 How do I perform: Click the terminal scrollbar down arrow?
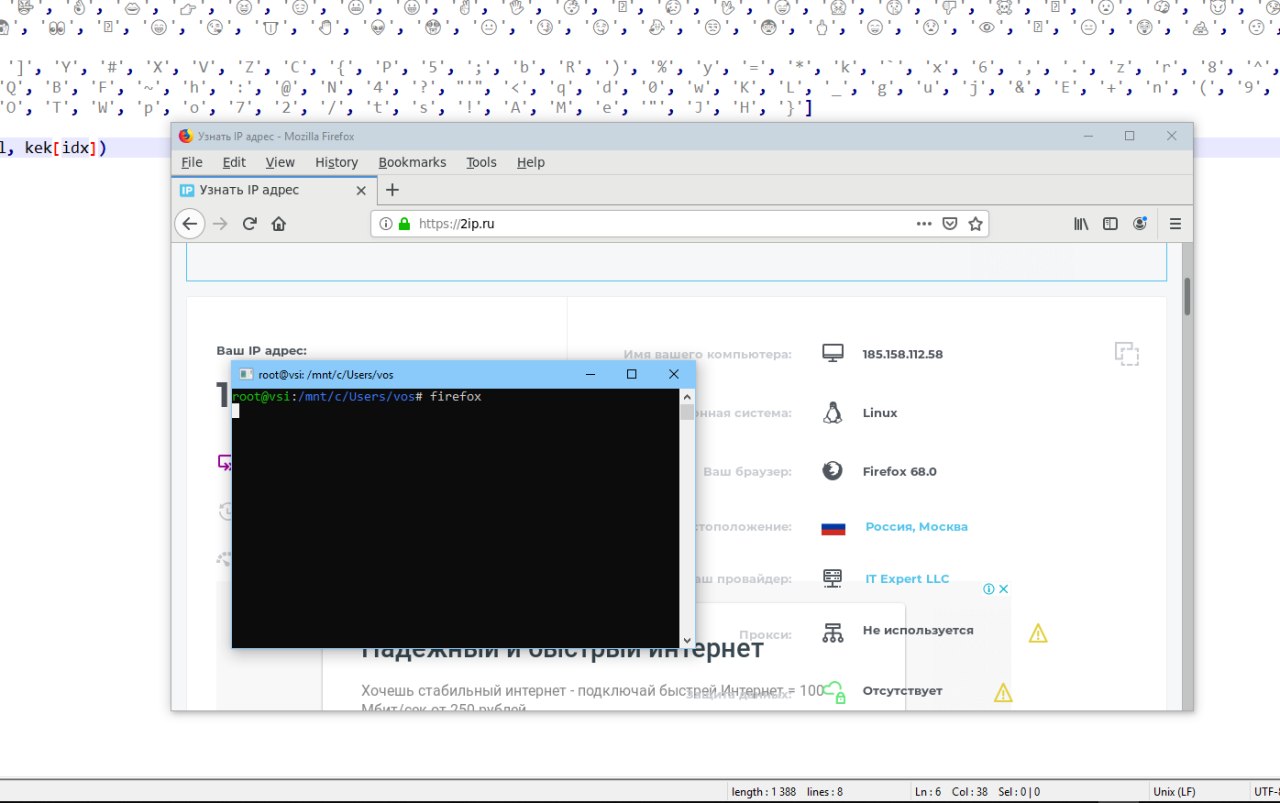pyautogui.click(x=687, y=640)
